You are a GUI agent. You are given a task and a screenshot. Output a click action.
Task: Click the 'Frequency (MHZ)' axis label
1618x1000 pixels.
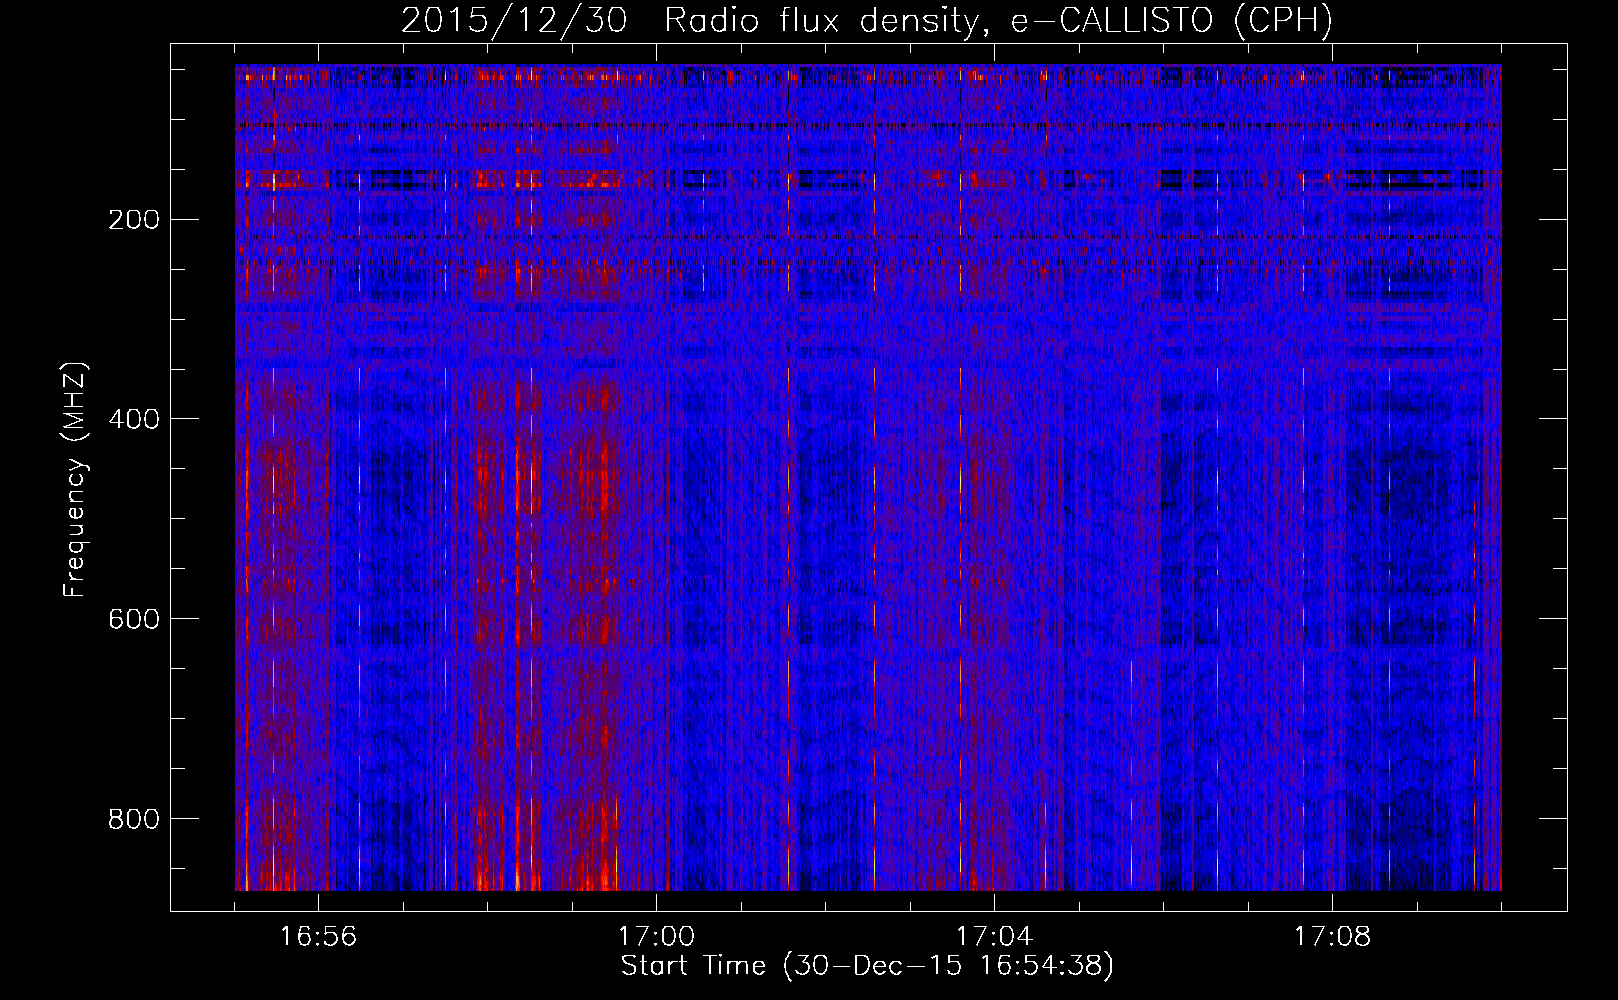[75, 479]
